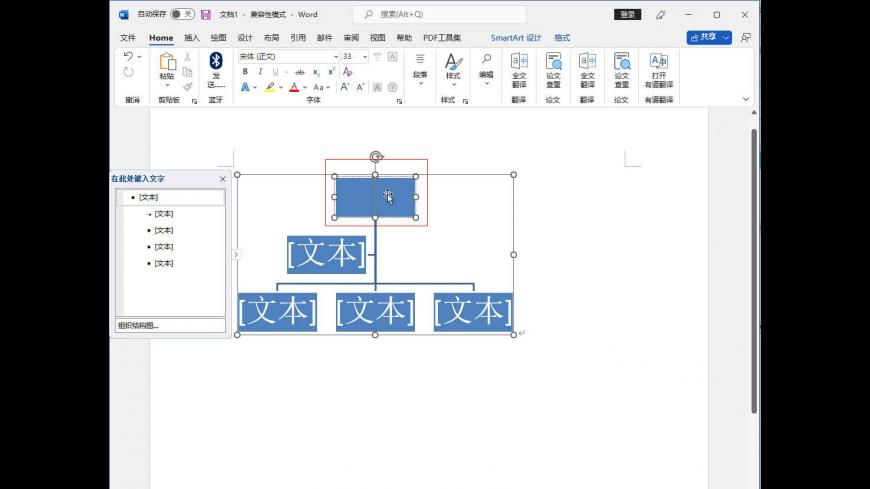Image resolution: width=870 pixels, height=489 pixels.
Task: Click the clear formatting icon
Action: 347,72
